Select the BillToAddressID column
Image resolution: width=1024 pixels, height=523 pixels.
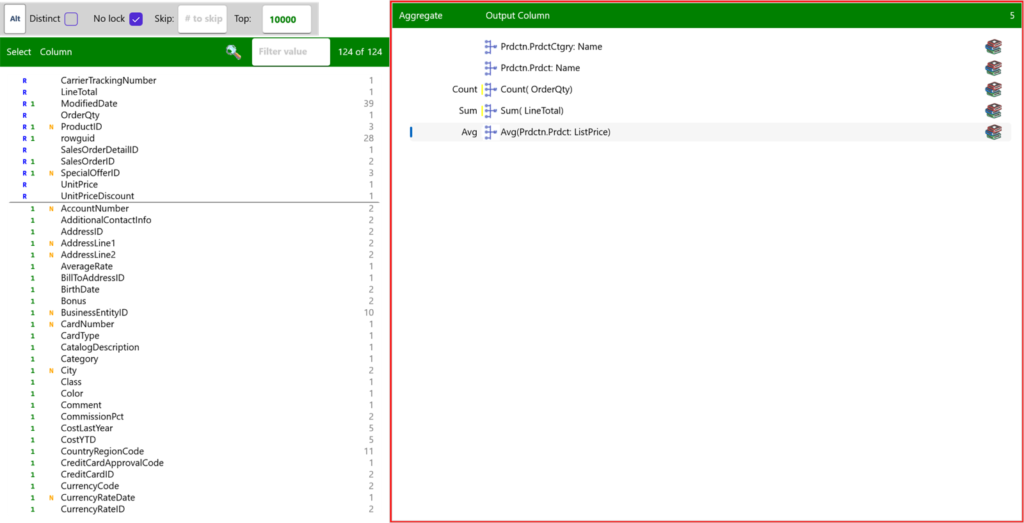tap(92, 277)
